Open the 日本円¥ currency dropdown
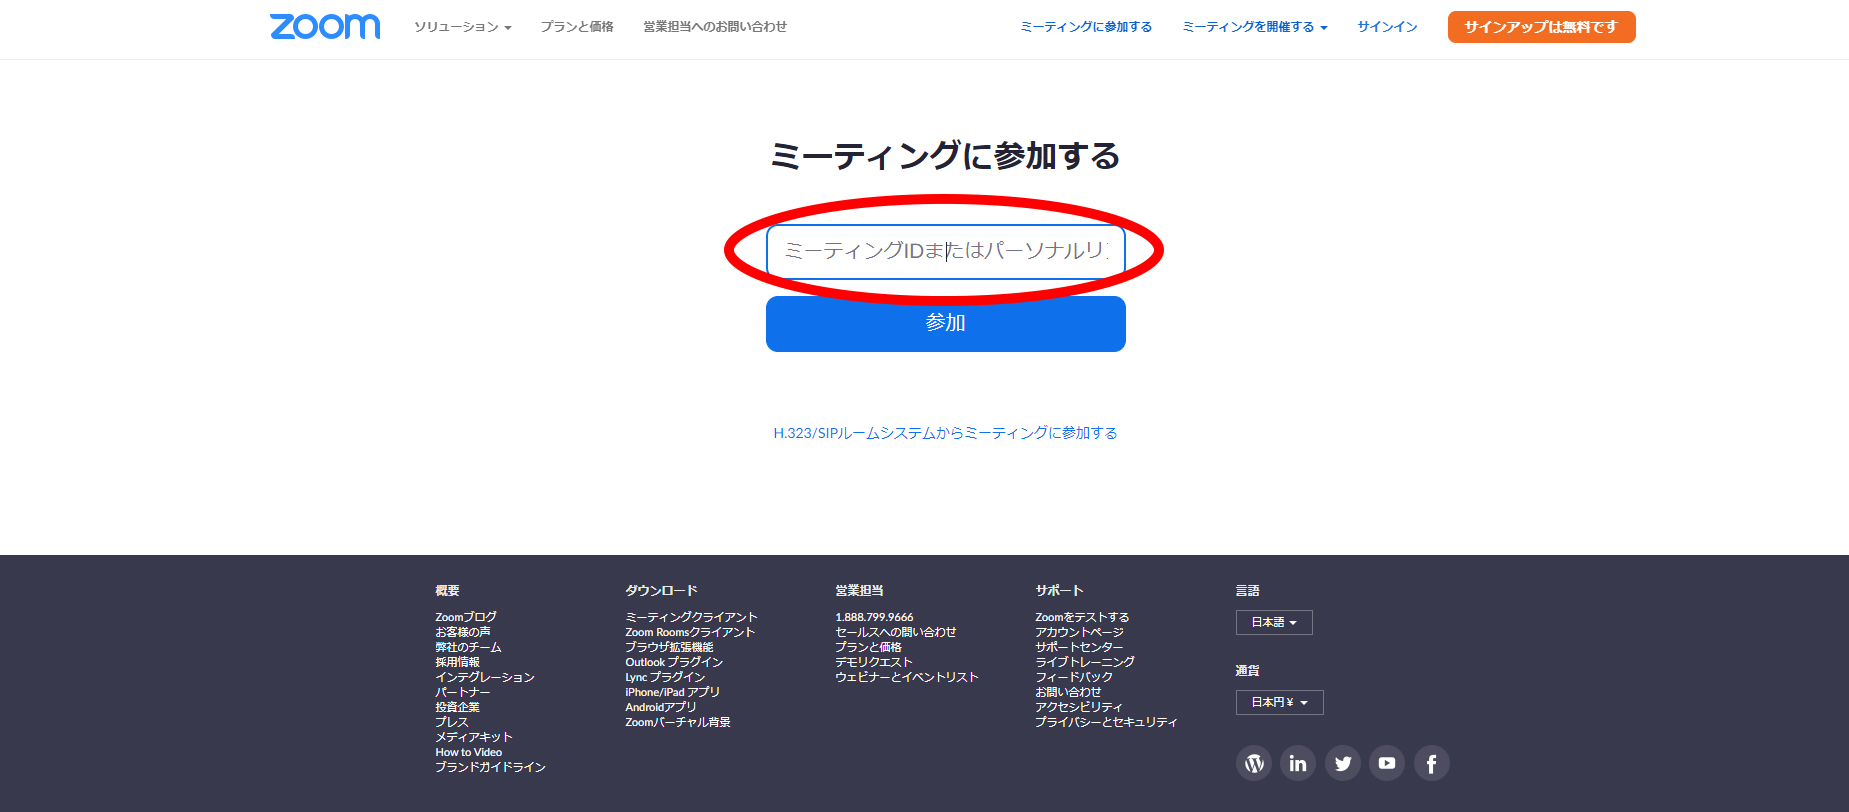 point(1280,702)
